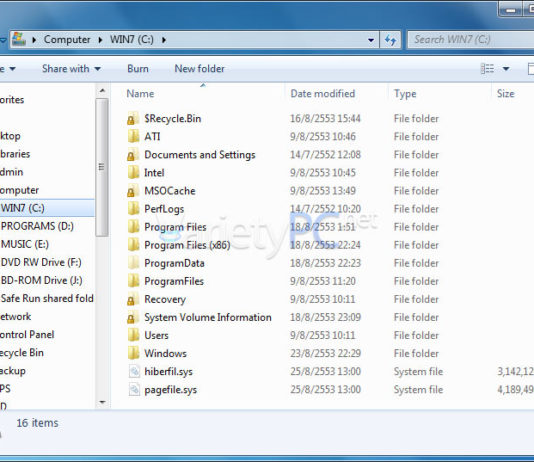This screenshot has height=462, width=534.
Task: Click the Recovery locked folder icon
Action: [133, 299]
